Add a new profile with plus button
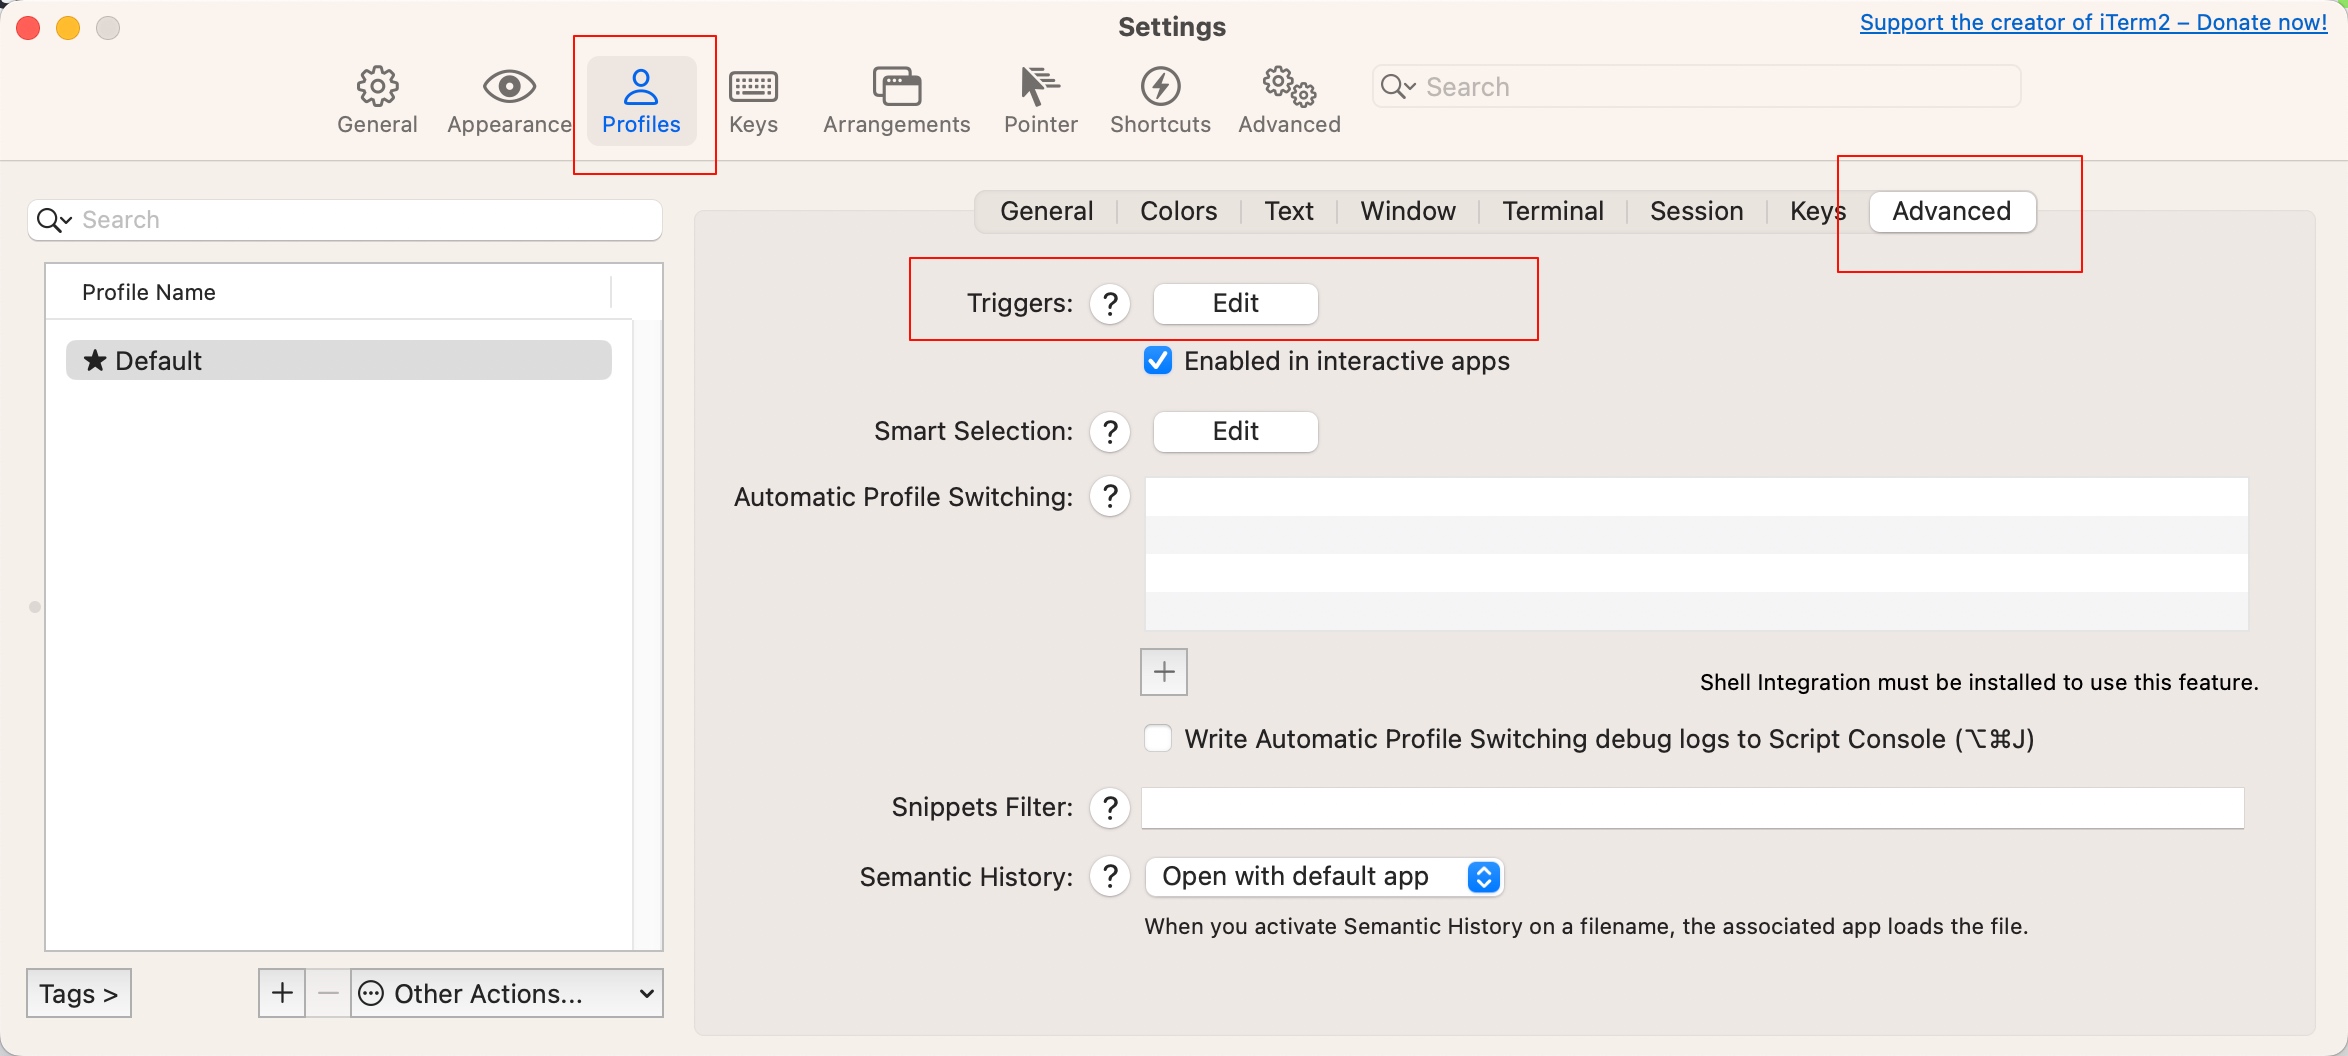2348x1056 pixels. point(282,993)
